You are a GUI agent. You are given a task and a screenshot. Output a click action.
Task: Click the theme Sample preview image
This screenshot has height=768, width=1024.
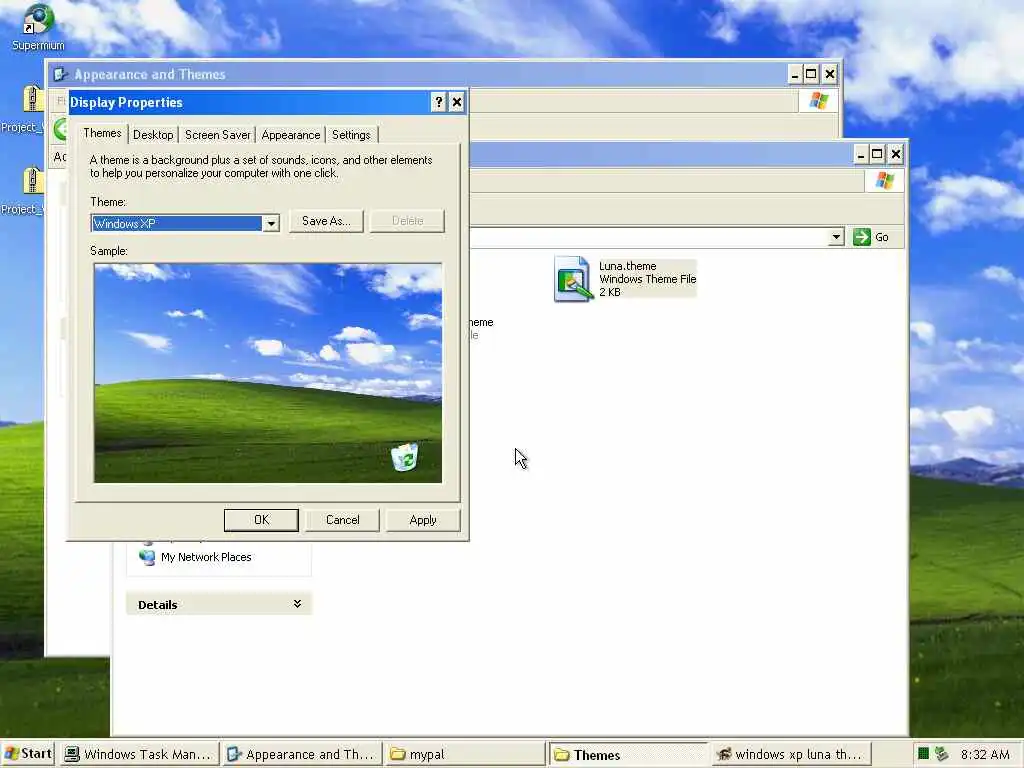[x=268, y=373]
